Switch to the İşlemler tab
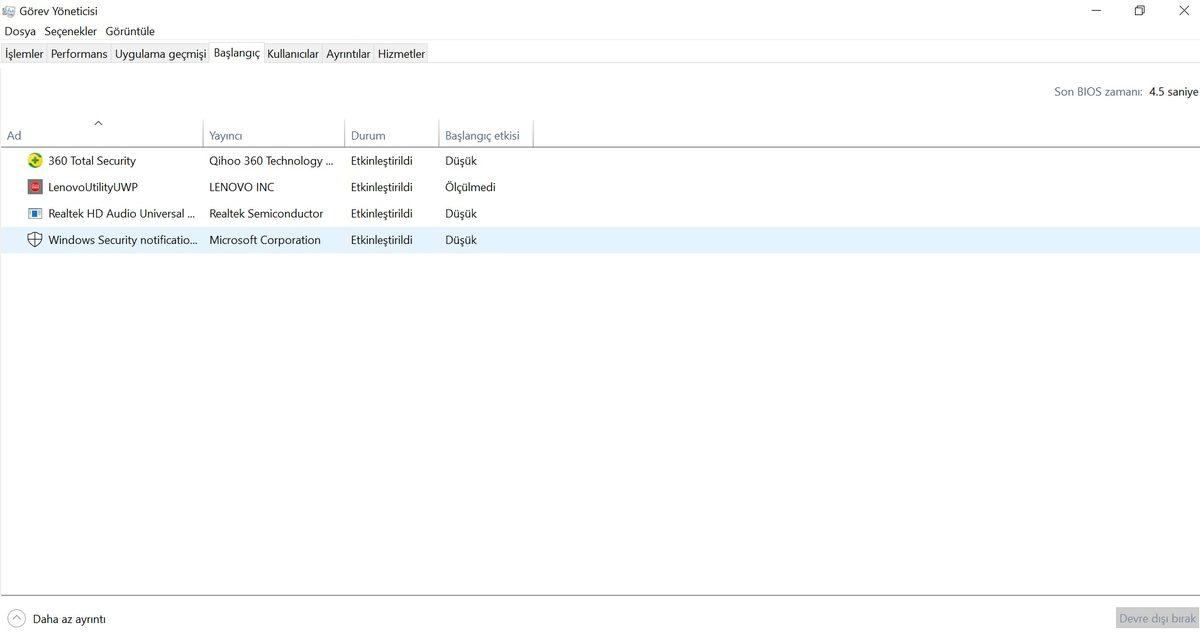This screenshot has height=640, width=1200. 24,54
